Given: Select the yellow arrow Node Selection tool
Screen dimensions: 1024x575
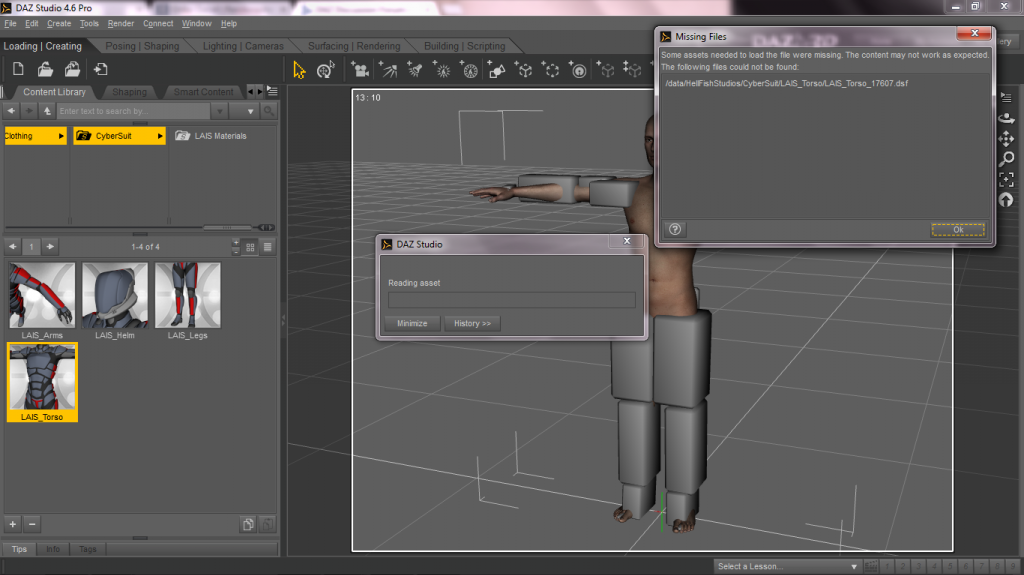Looking at the screenshot, I should 299,70.
